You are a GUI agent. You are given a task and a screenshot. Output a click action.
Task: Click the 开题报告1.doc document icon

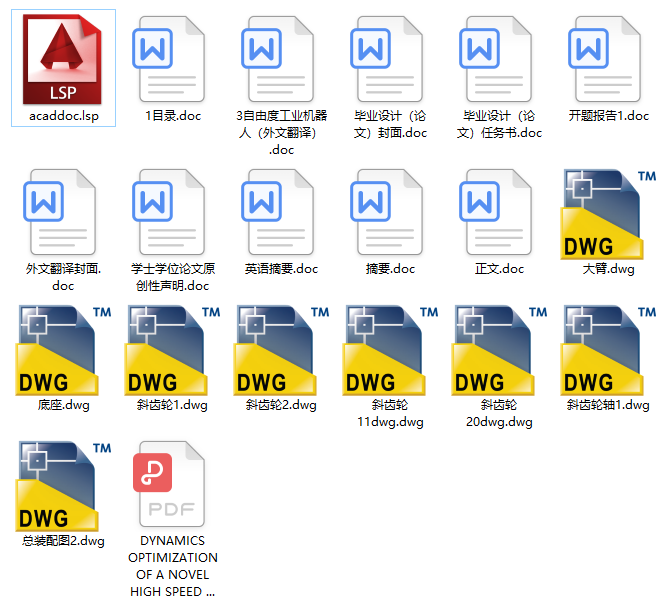click(x=605, y=59)
